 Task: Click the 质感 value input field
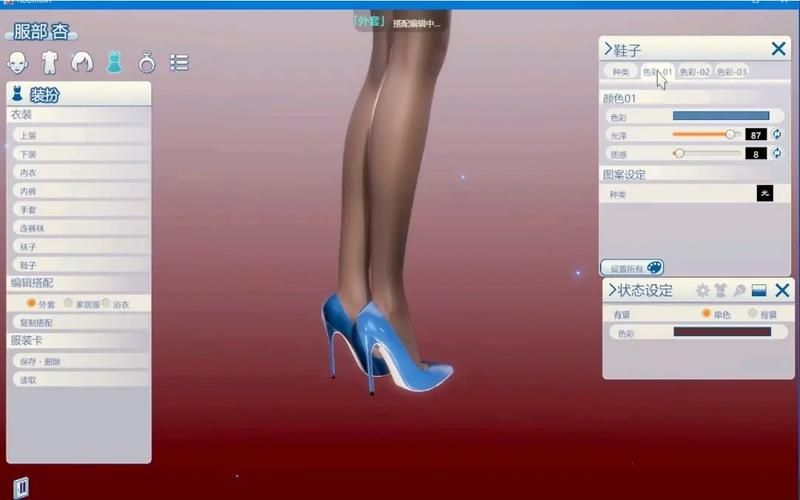click(x=755, y=154)
